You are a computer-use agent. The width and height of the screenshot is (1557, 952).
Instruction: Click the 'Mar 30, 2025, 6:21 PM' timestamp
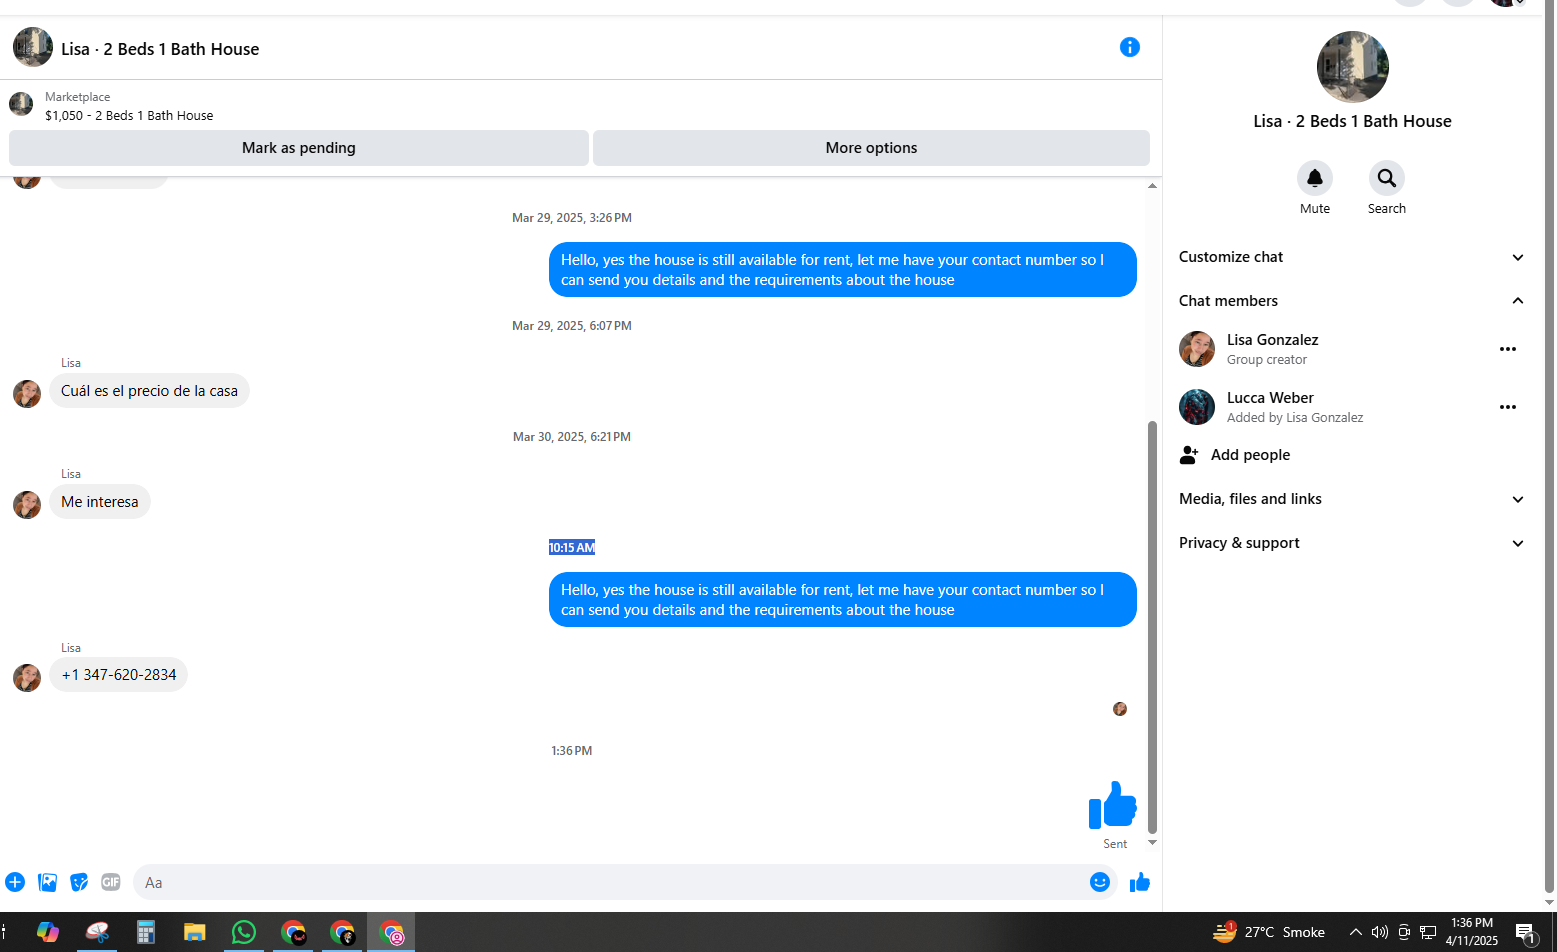(x=572, y=436)
